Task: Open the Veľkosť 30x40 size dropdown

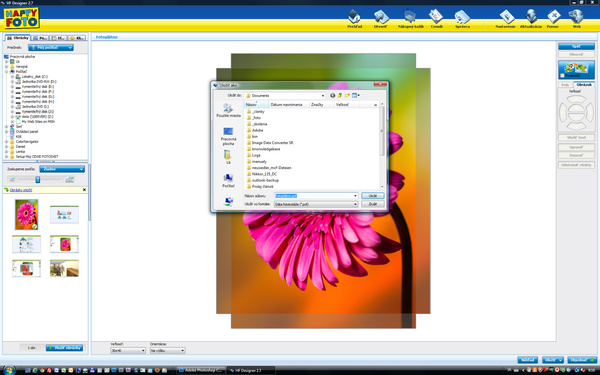Action: coord(128,350)
